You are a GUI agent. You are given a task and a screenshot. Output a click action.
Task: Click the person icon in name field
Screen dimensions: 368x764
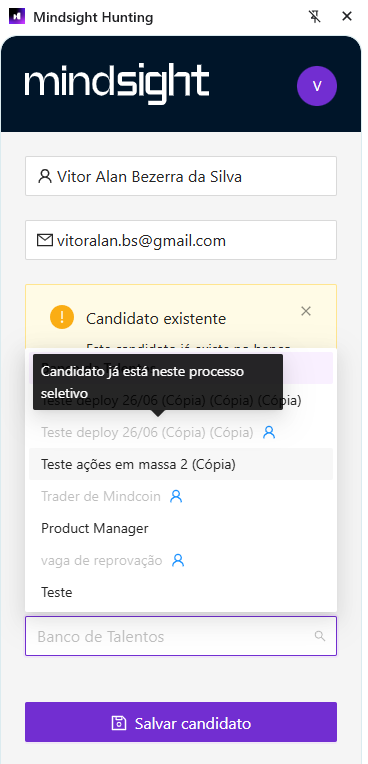44,176
